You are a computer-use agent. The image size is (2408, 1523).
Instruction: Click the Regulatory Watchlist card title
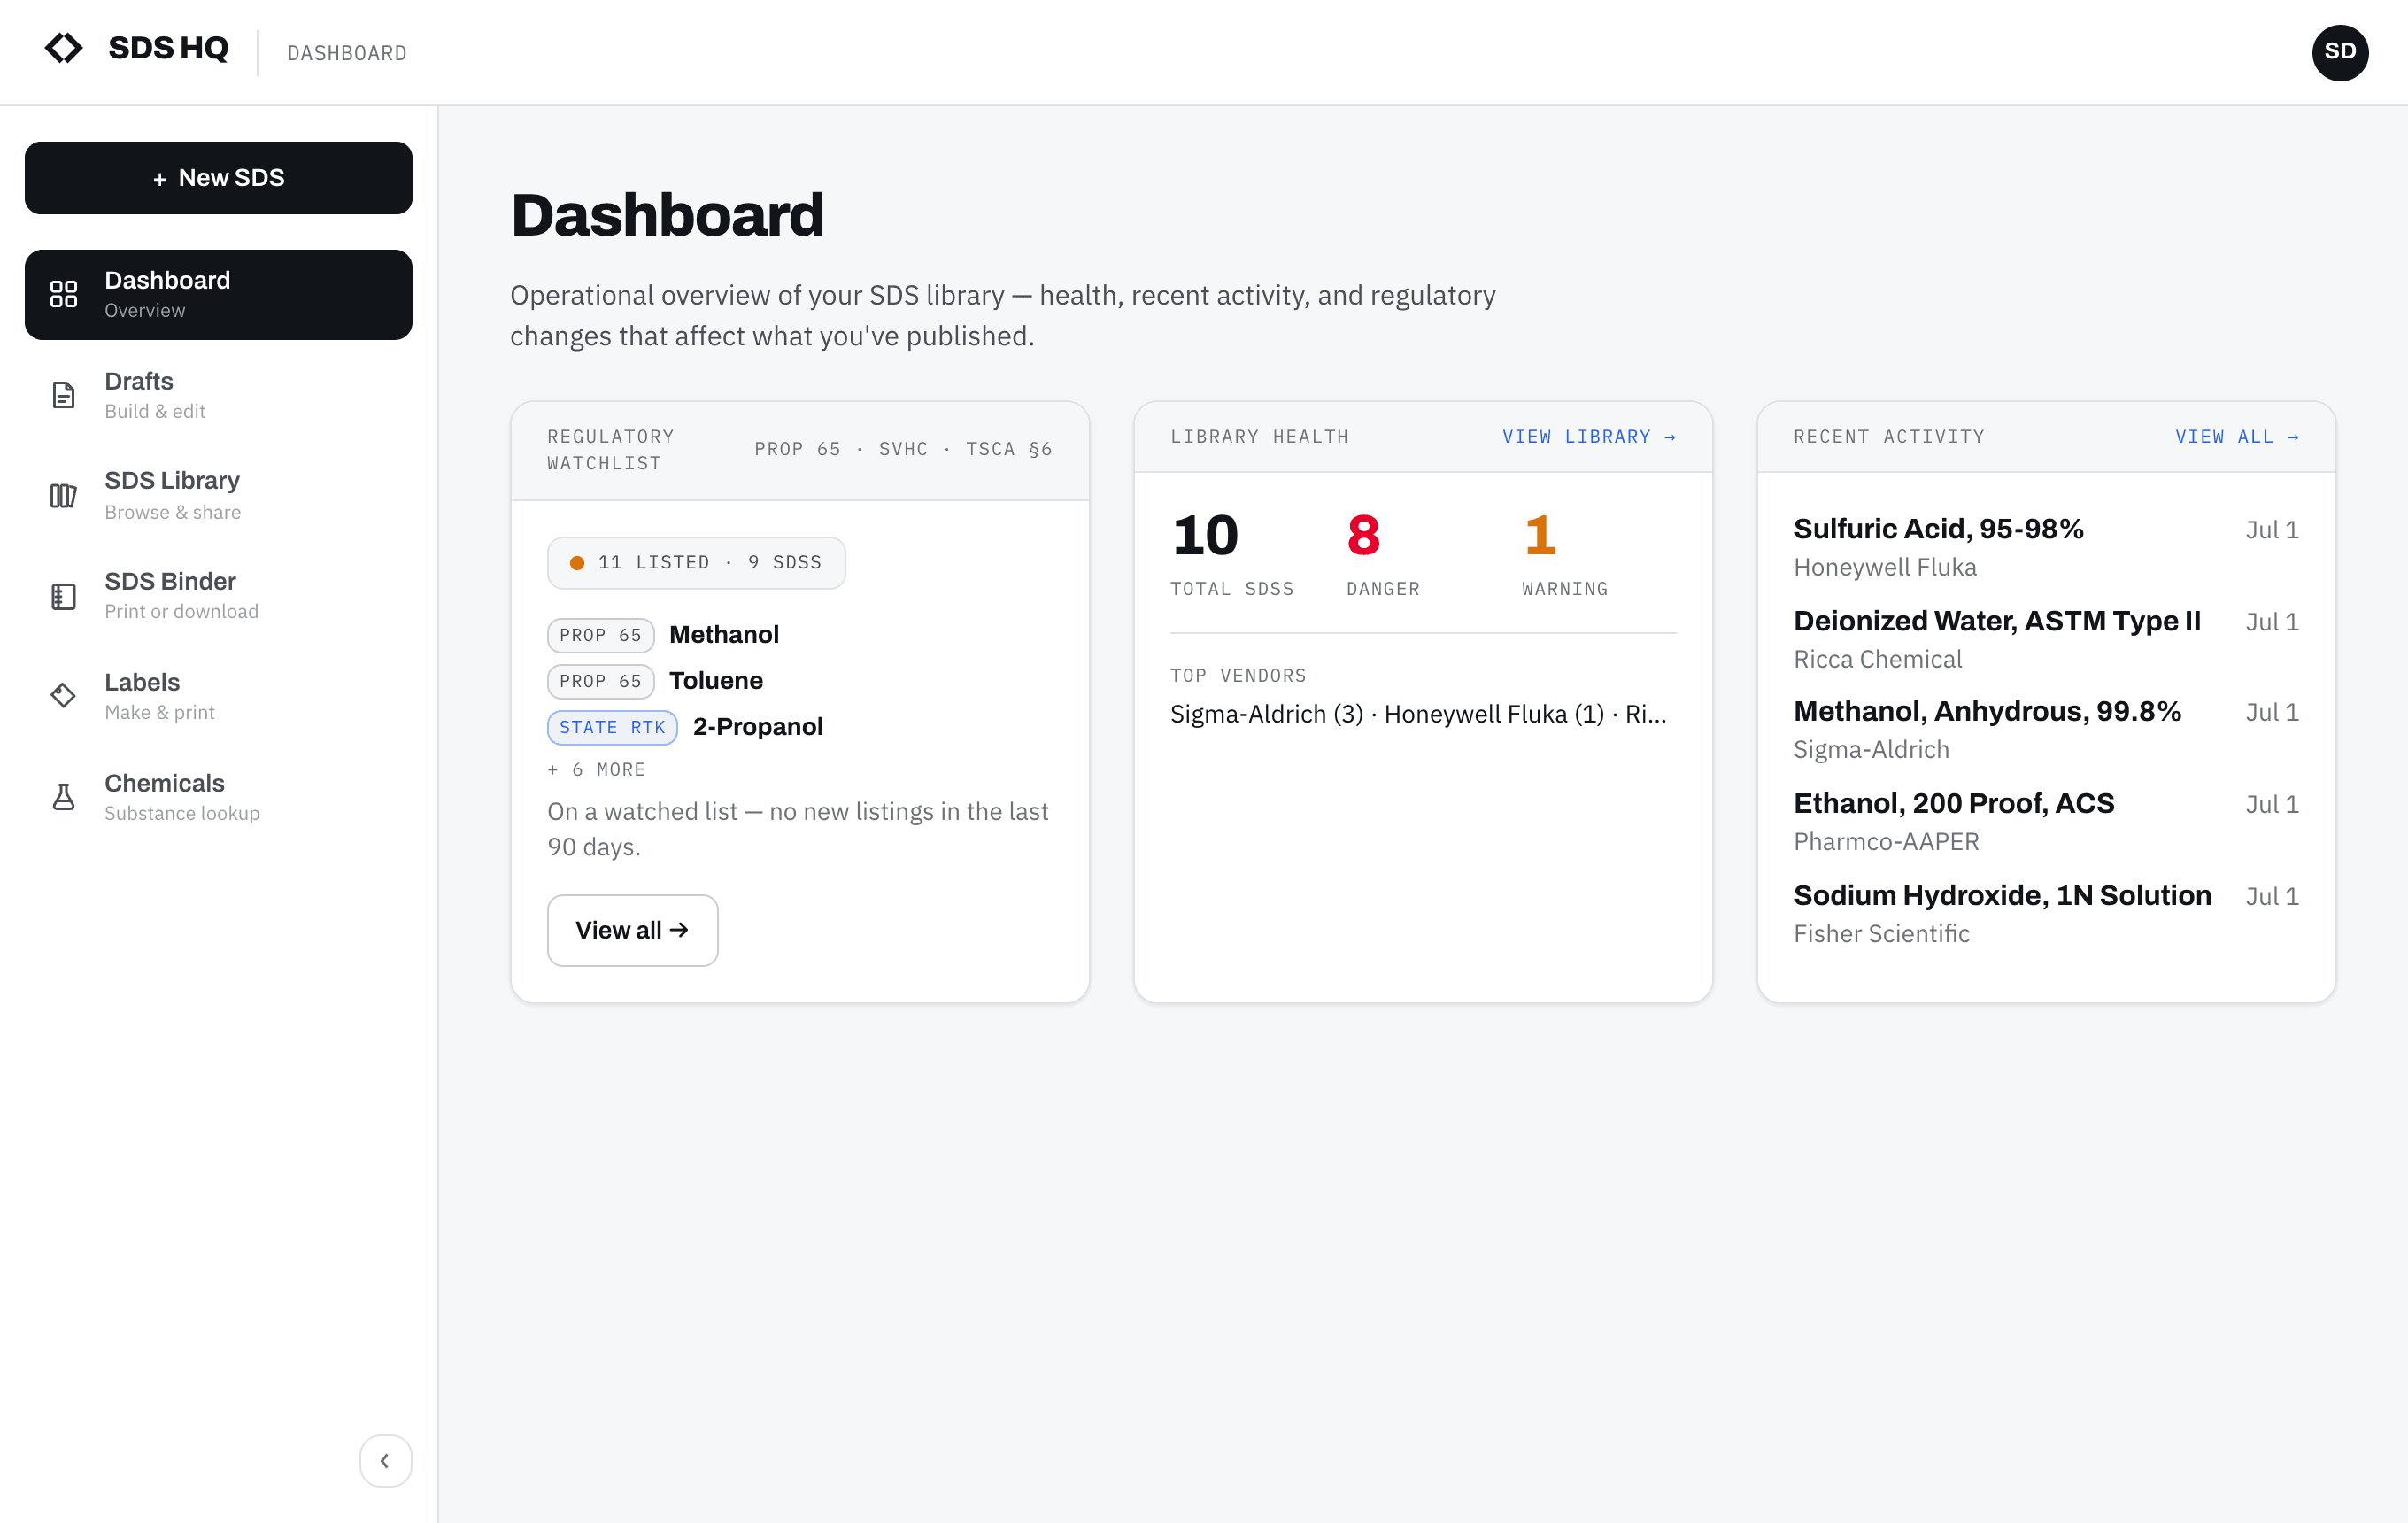(611, 450)
